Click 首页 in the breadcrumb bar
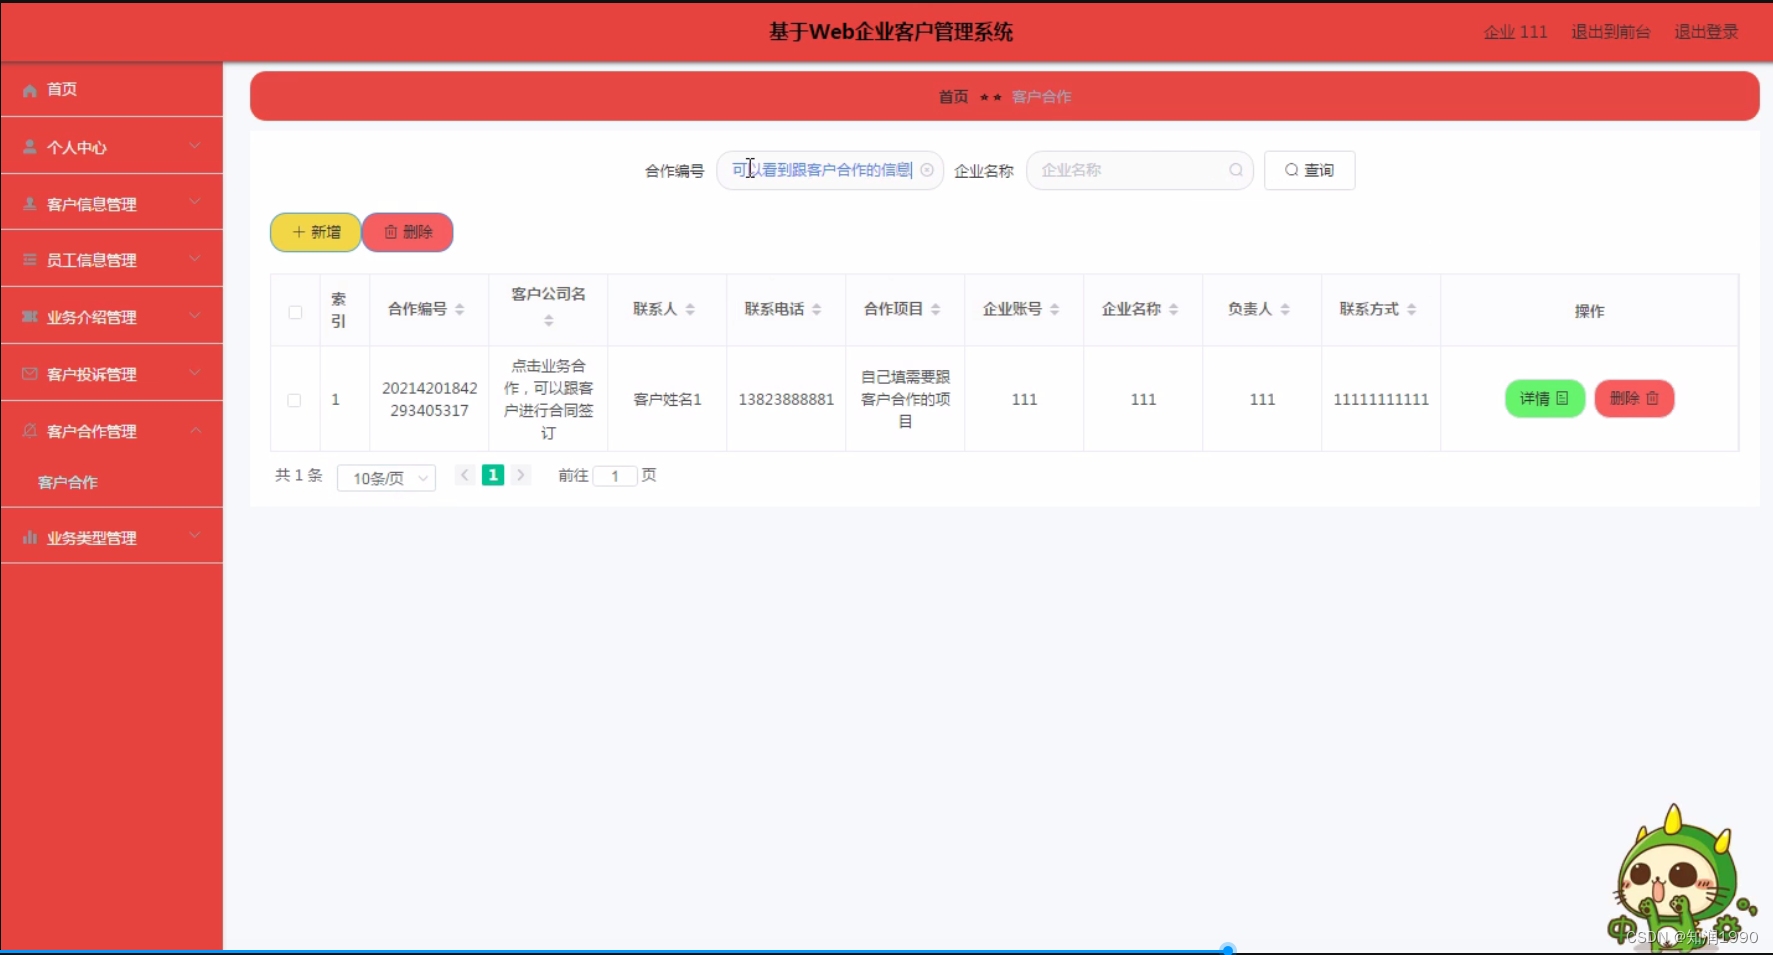Screen dimensions: 1773x955 point(951,96)
